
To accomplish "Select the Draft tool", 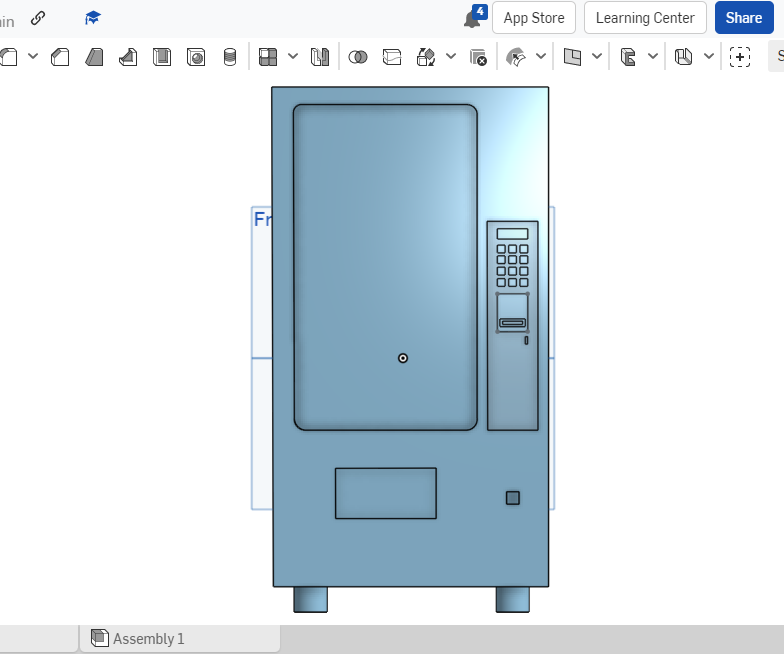I will tap(94, 57).
